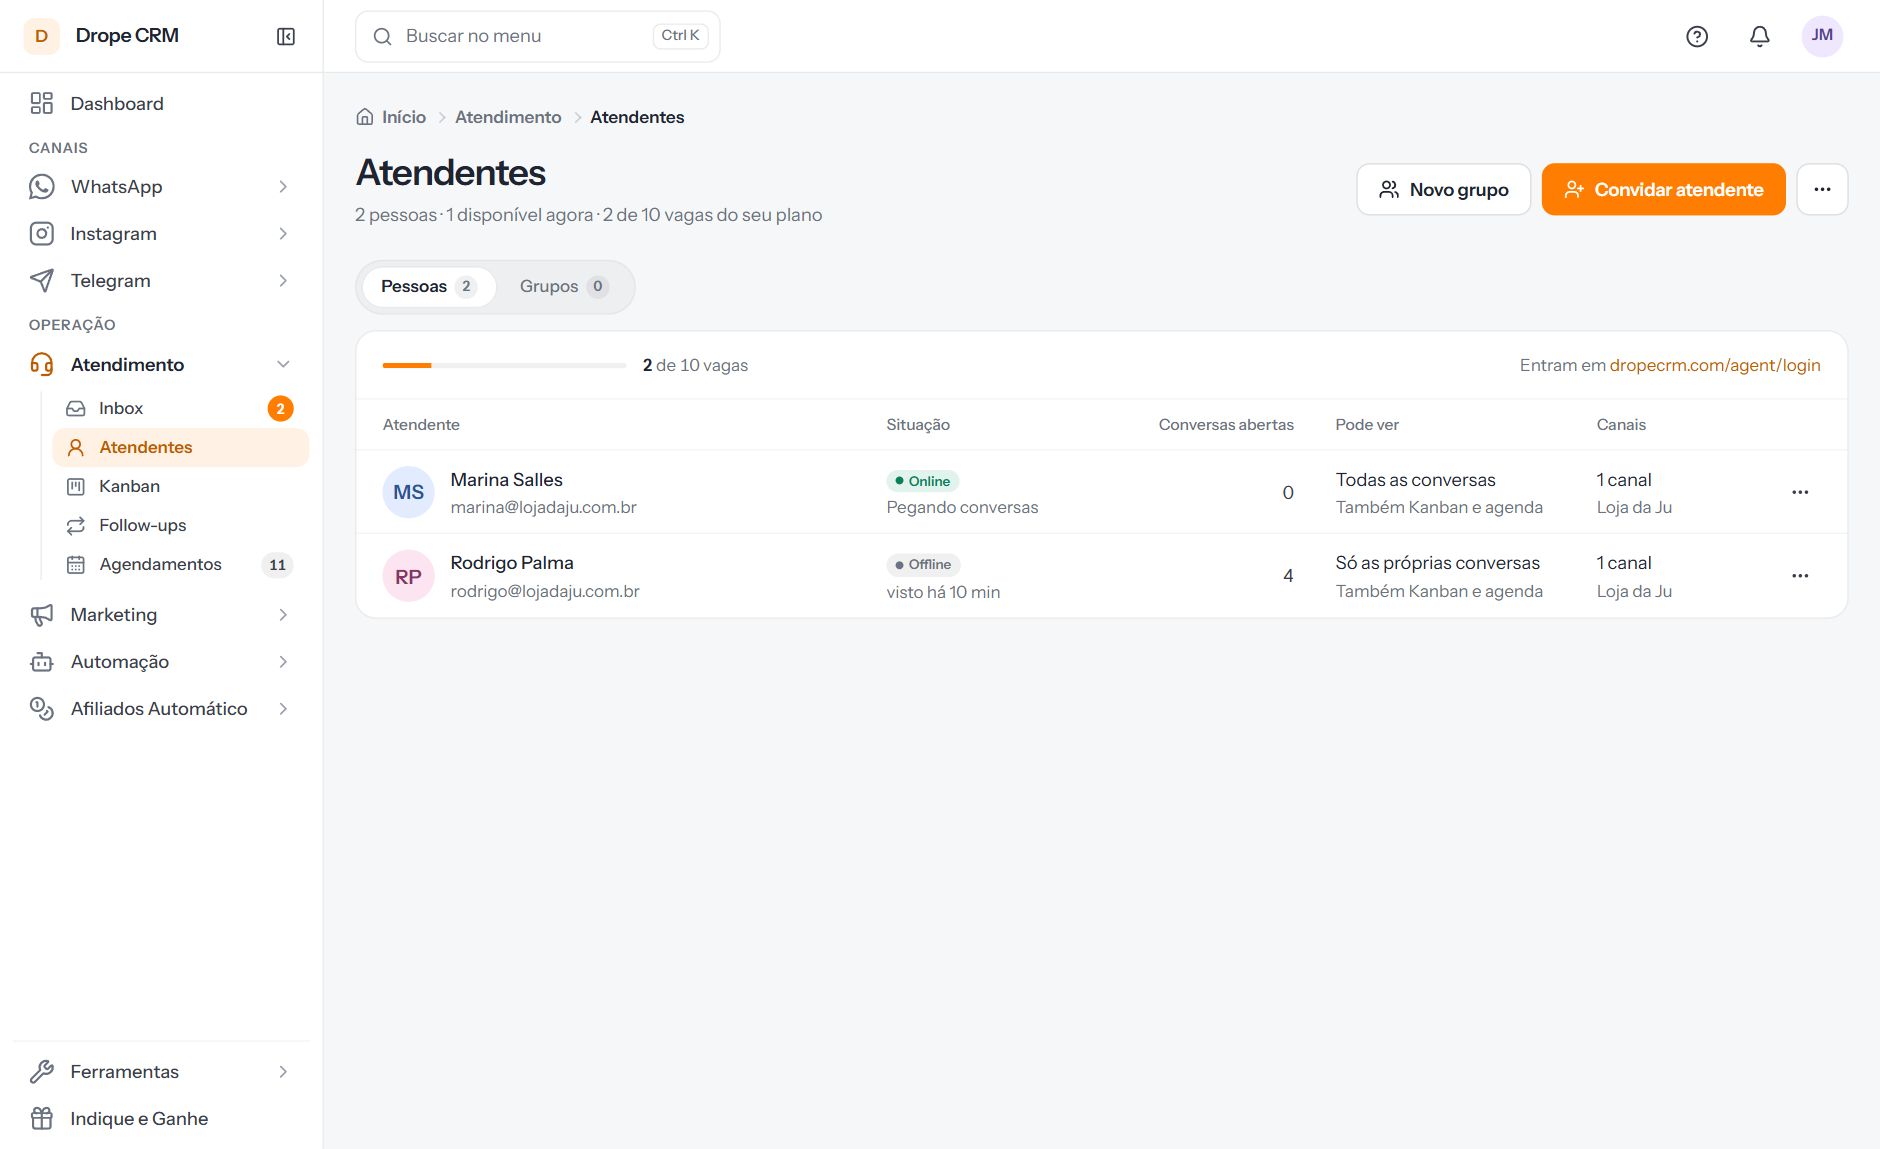This screenshot has height=1149, width=1880.
Task: Expand the Automação section chevron
Action: tap(283, 662)
